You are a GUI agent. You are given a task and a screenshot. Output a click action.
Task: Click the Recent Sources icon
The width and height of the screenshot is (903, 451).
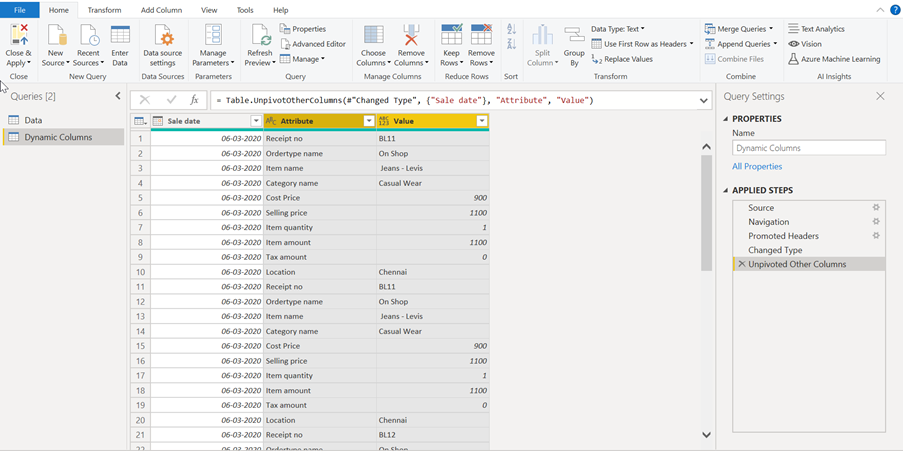point(89,35)
